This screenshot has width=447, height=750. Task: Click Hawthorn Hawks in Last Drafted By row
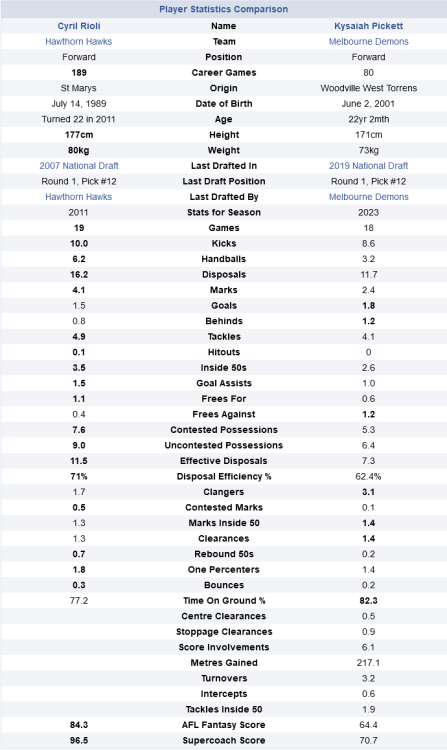click(x=78, y=197)
